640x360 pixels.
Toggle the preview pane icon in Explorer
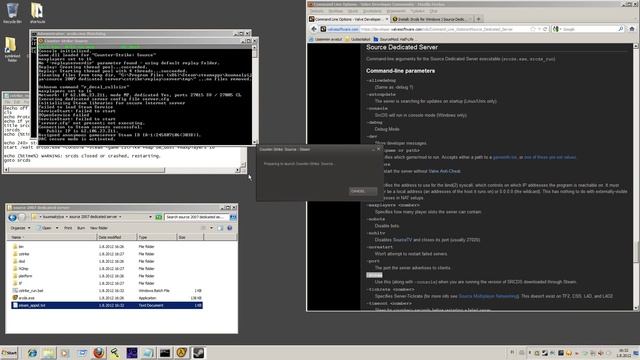220,228
